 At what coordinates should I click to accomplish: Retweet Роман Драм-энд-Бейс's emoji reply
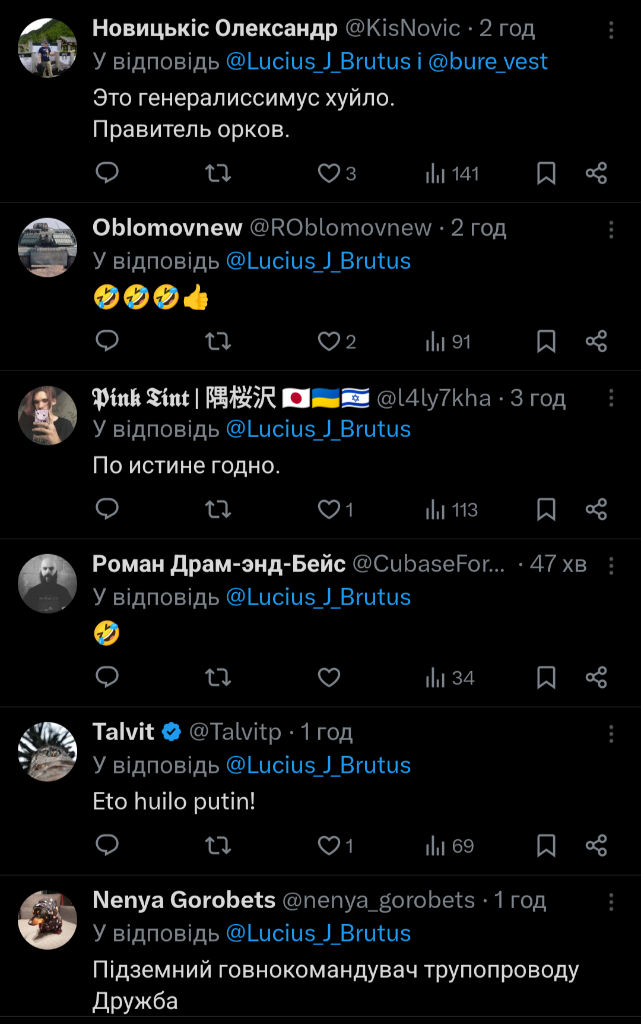point(217,678)
